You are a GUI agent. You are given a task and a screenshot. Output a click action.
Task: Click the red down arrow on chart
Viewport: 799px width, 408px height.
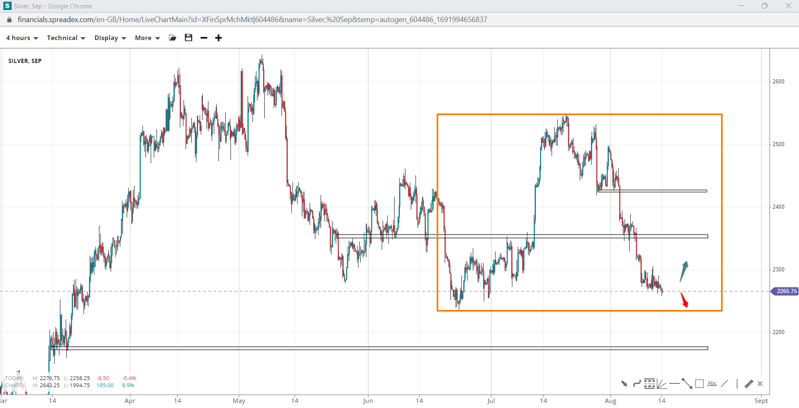(685, 300)
